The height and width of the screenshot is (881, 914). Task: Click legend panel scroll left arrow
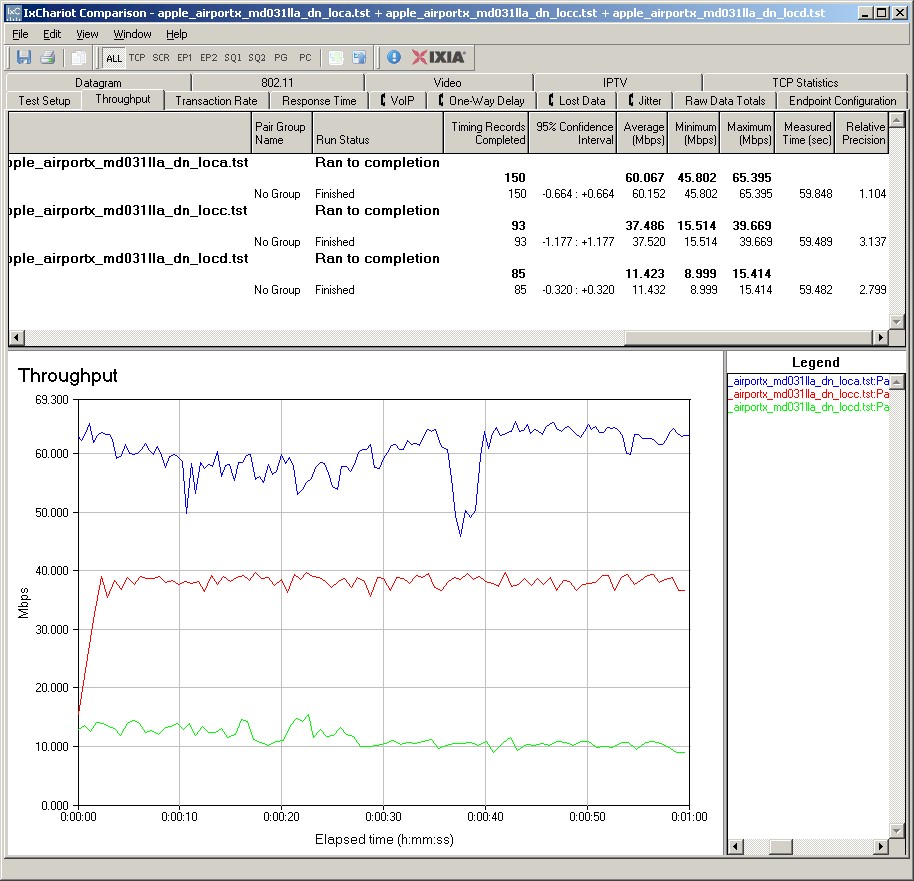click(735, 846)
